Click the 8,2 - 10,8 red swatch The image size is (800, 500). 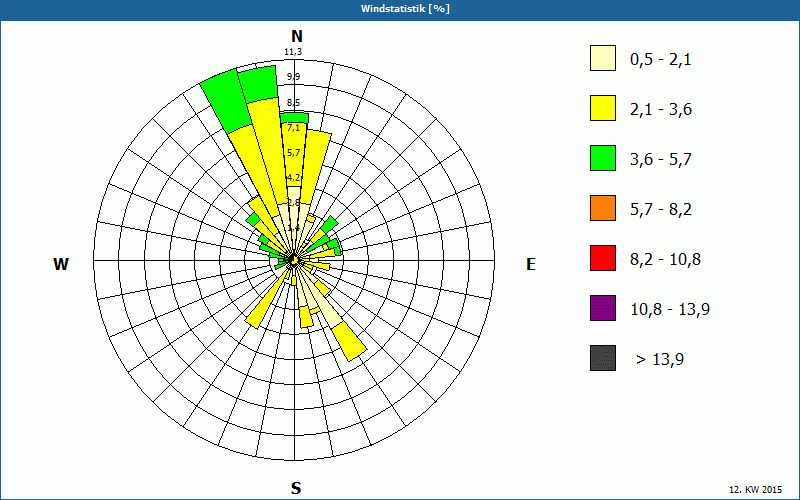[x=603, y=258]
